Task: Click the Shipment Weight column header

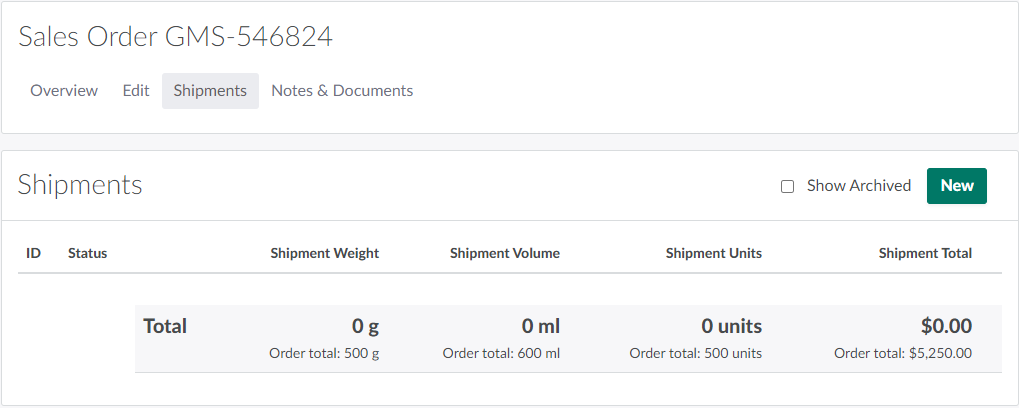Action: (324, 253)
